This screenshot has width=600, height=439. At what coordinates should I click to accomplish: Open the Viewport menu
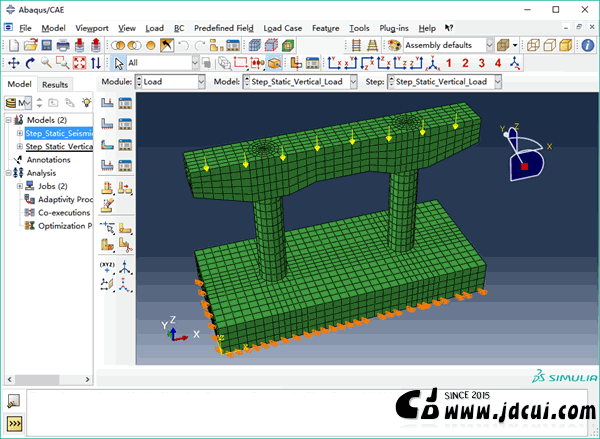(x=92, y=28)
